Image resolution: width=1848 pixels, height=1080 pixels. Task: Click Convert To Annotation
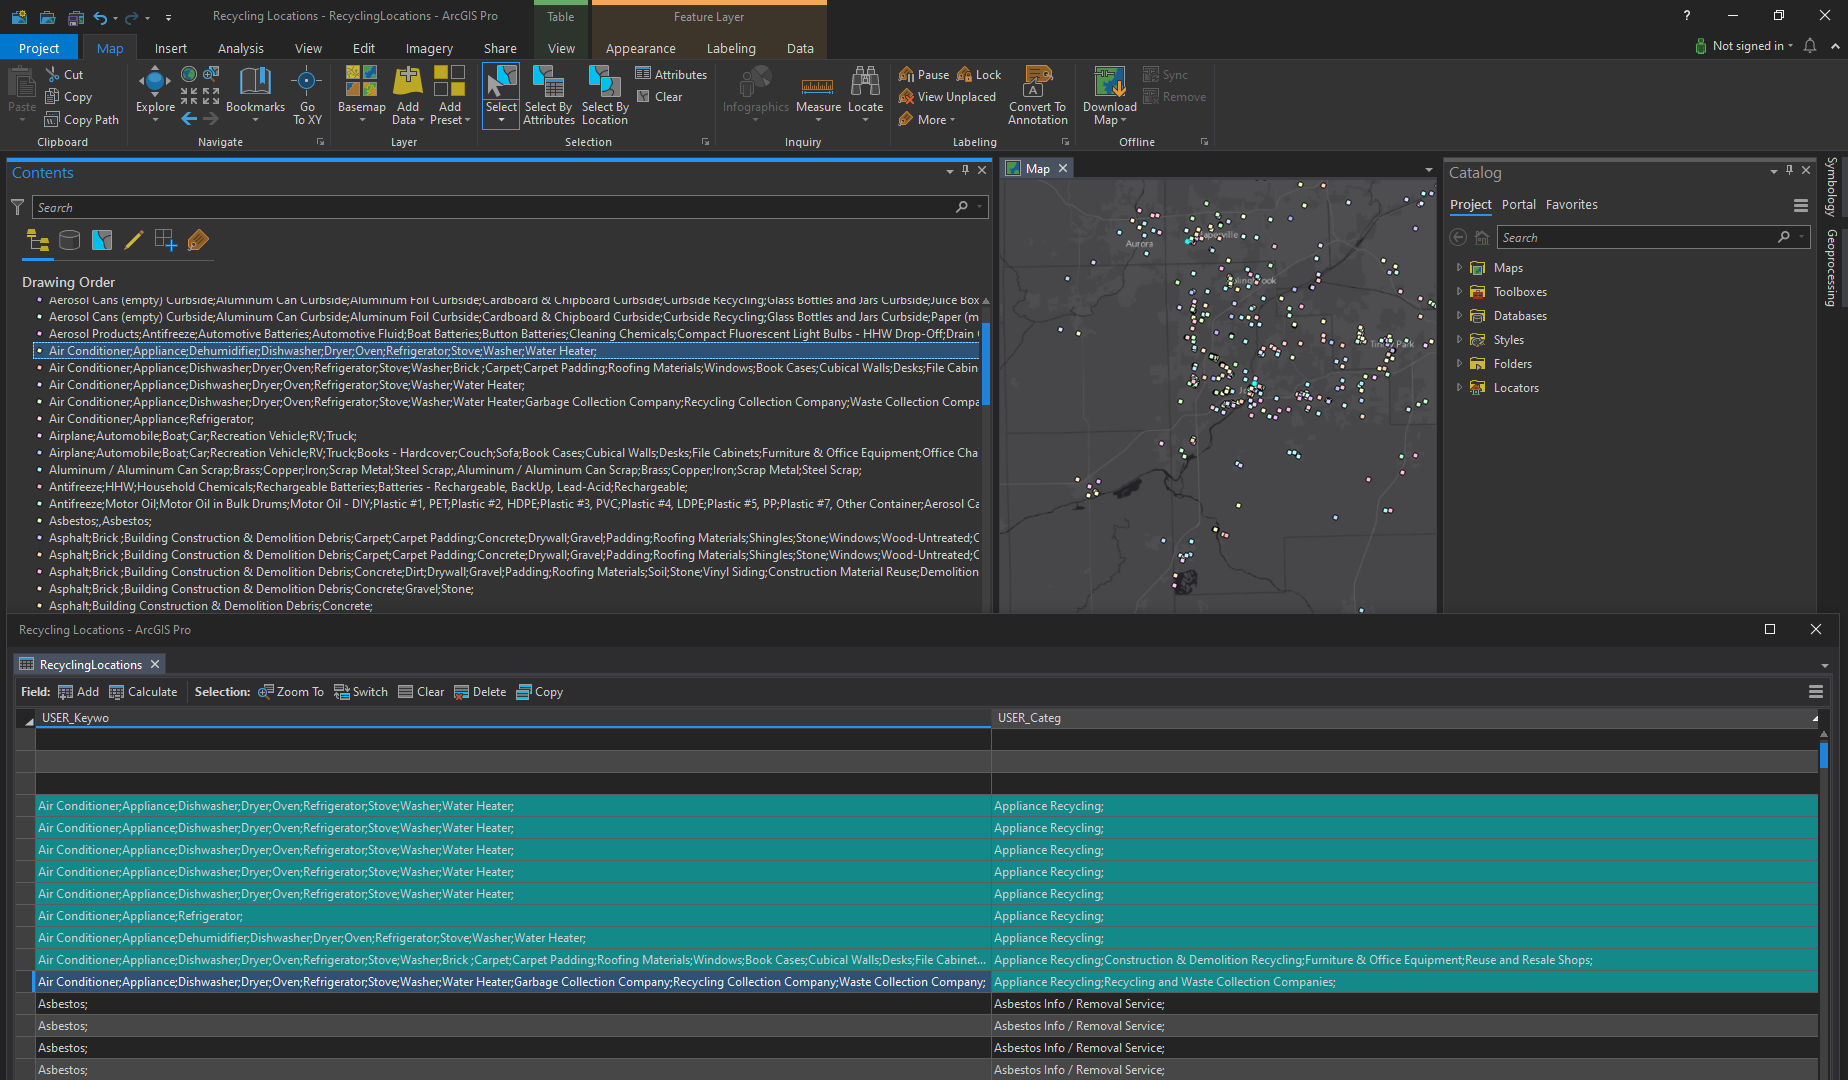(1037, 95)
